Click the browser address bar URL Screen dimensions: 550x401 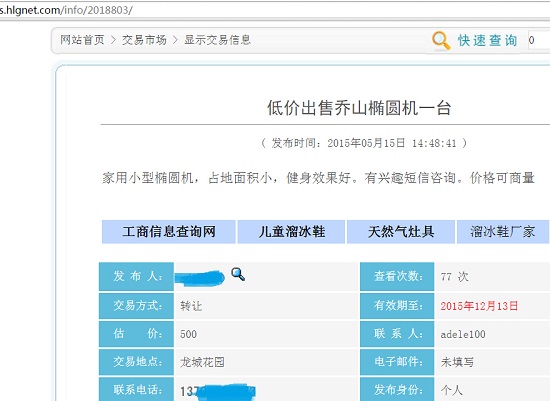66,10
